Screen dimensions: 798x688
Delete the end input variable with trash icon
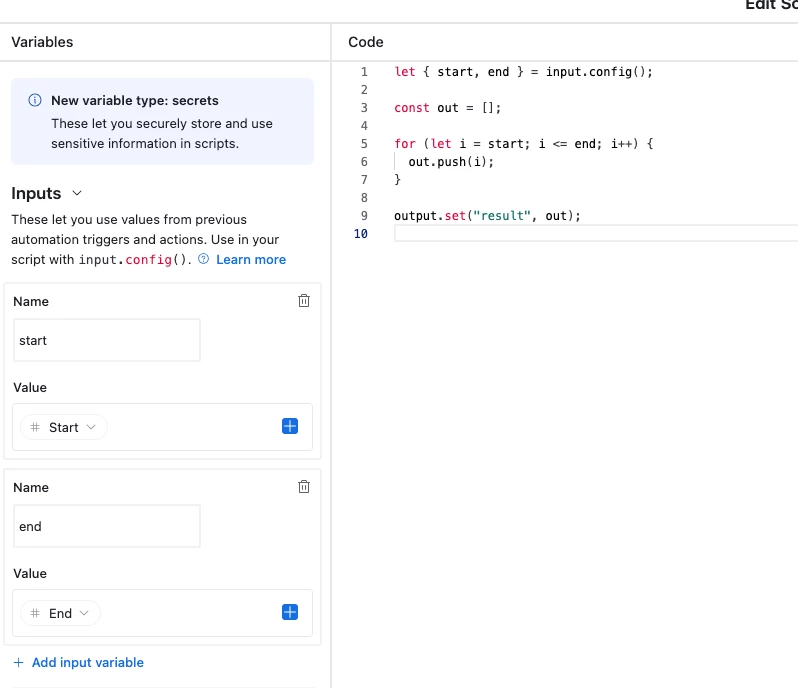tap(304, 487)
